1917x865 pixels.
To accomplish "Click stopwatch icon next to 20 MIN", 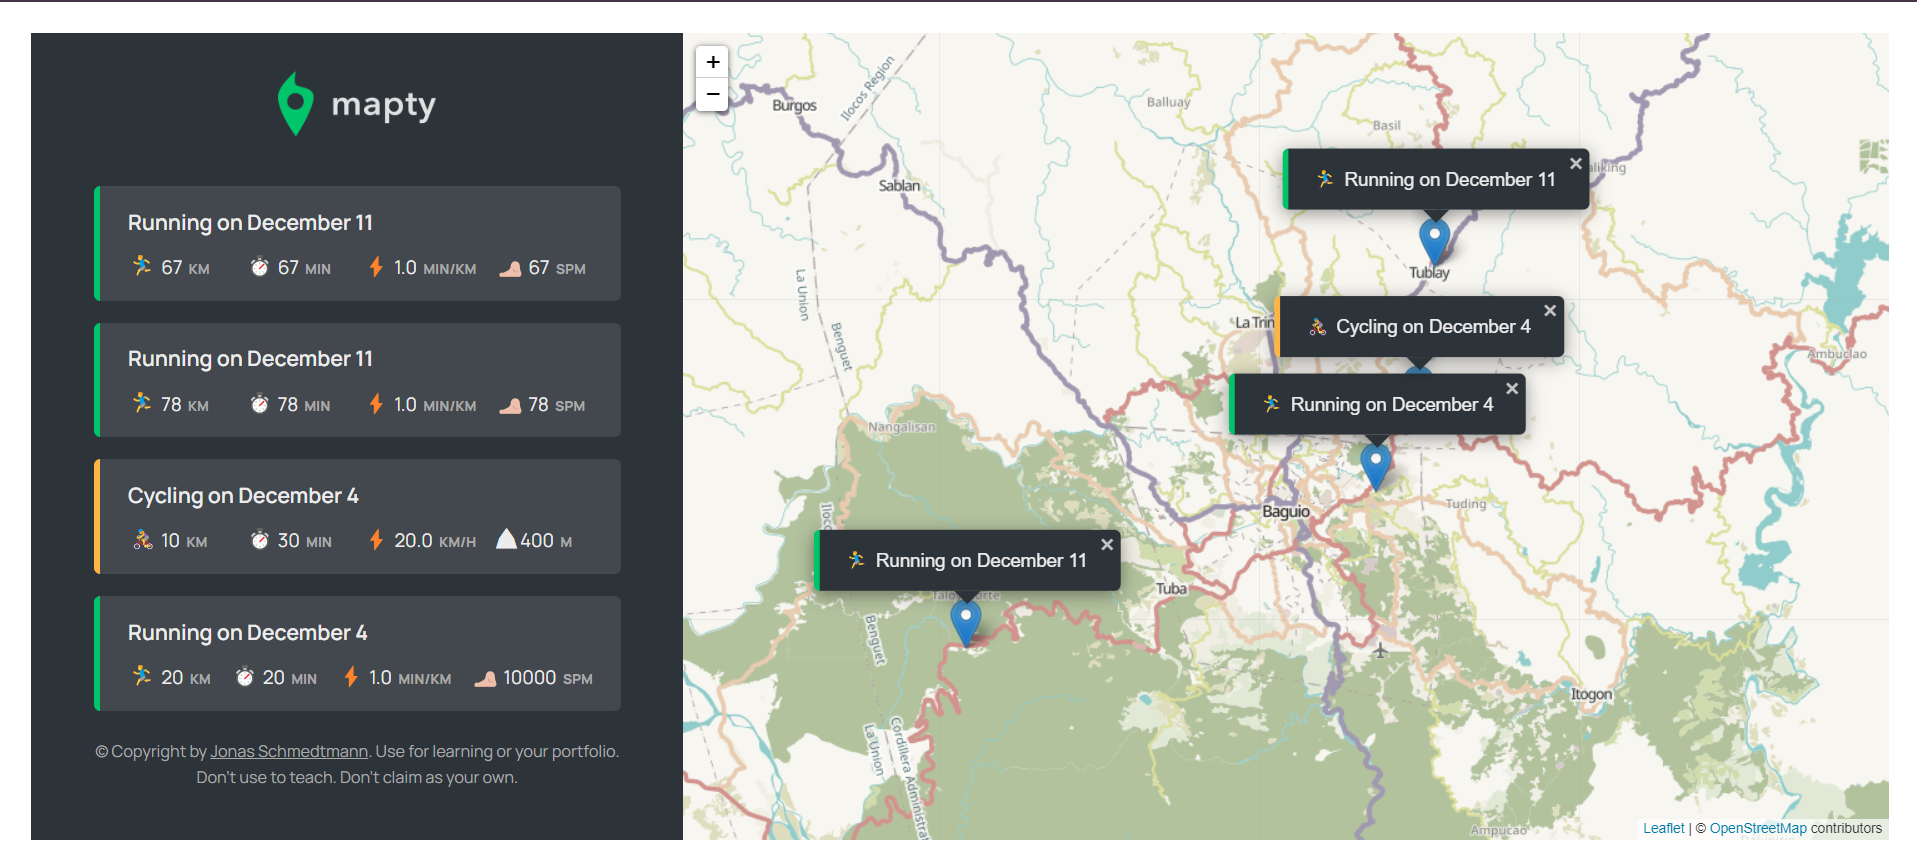I will pos(244,677).
